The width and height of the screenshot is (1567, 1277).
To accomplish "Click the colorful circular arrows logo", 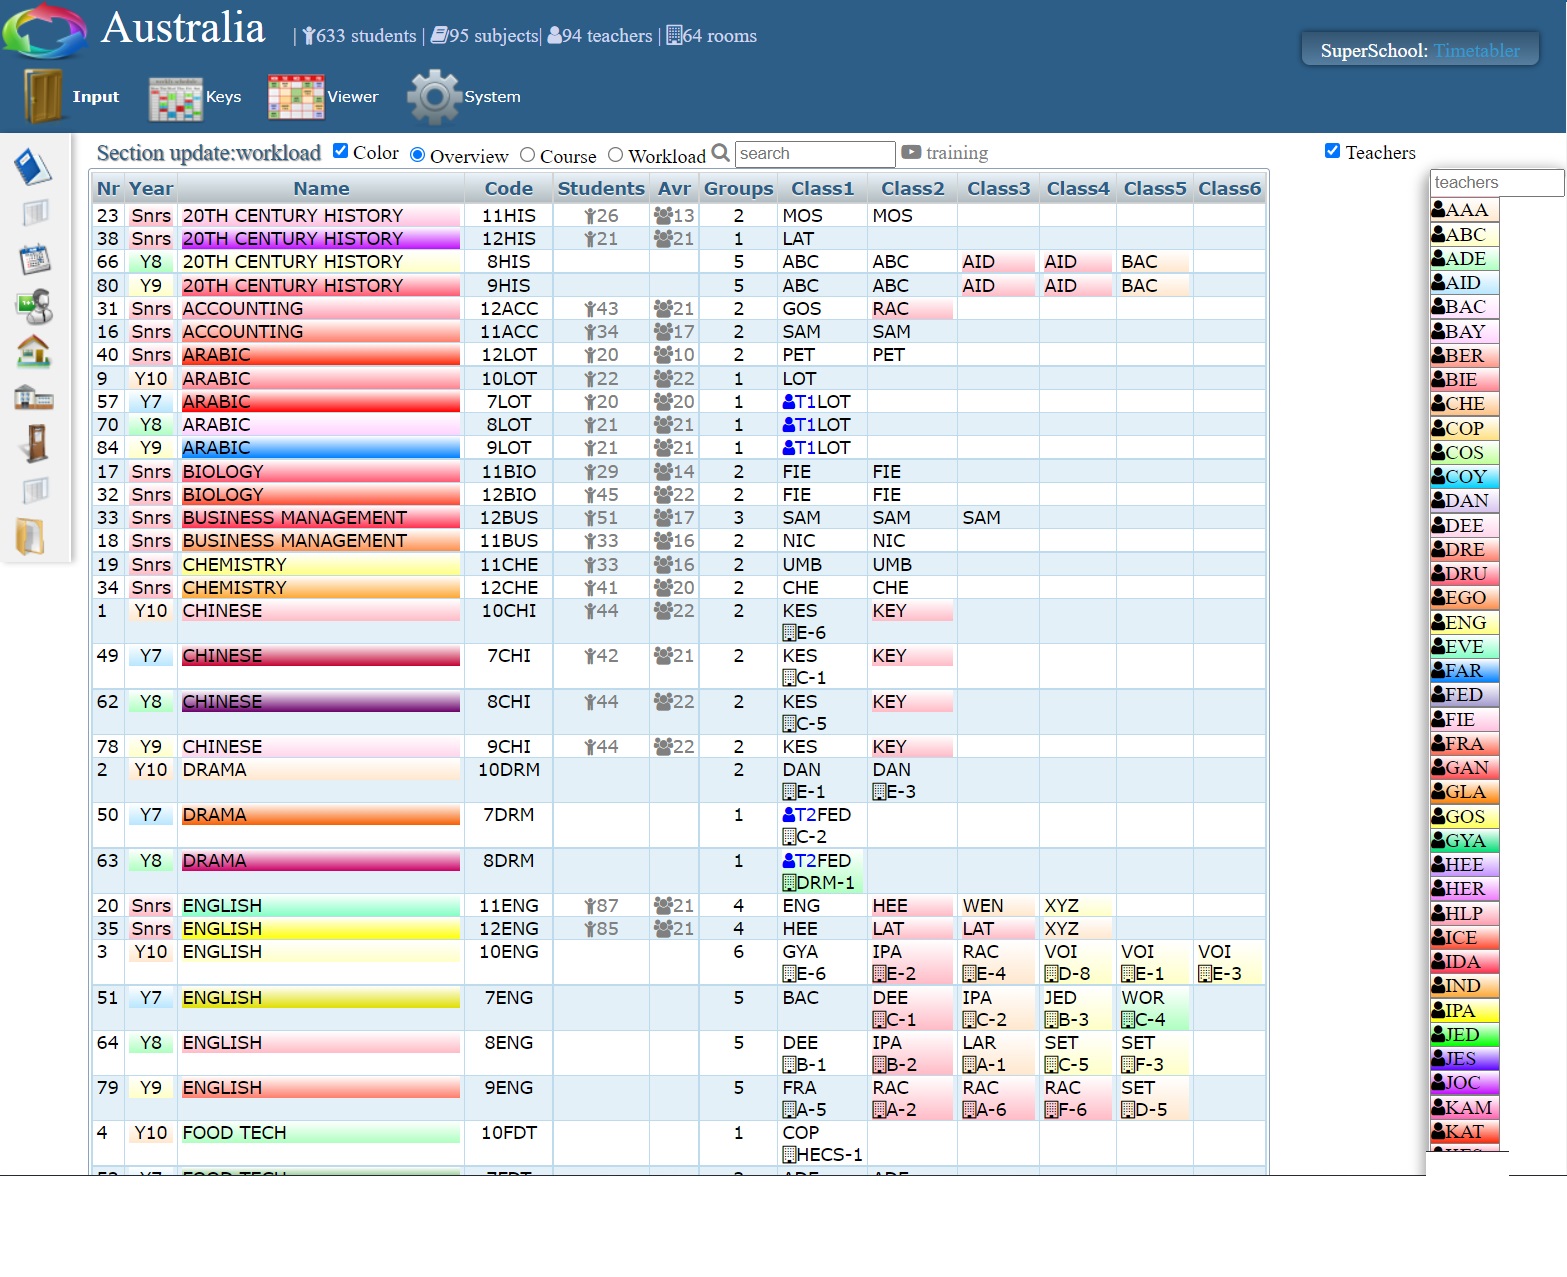I will [45, 31].
